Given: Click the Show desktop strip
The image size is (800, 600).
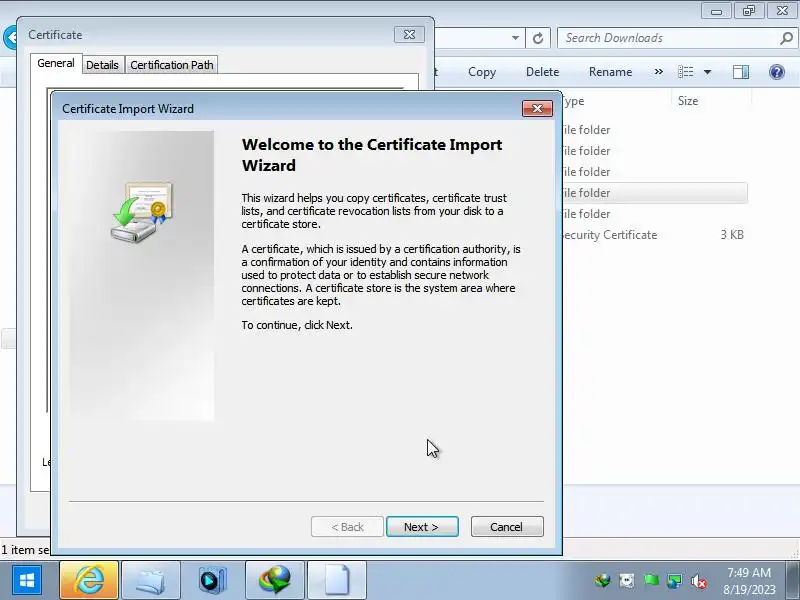Looking at the screenshot, I should [793, 581].
